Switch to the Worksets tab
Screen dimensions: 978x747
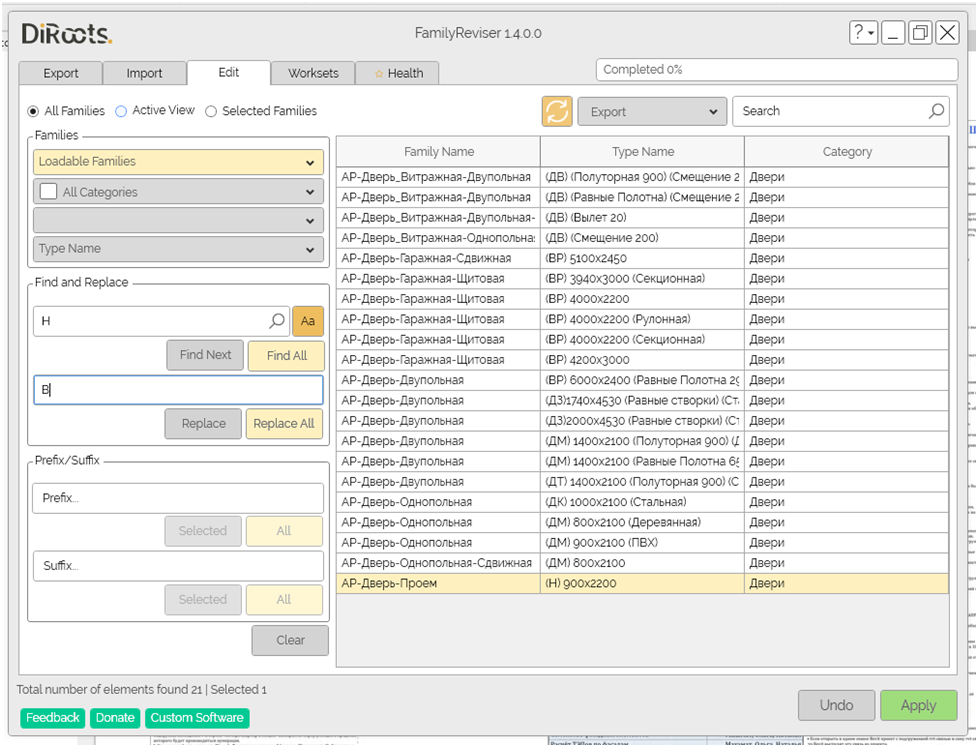313,73
